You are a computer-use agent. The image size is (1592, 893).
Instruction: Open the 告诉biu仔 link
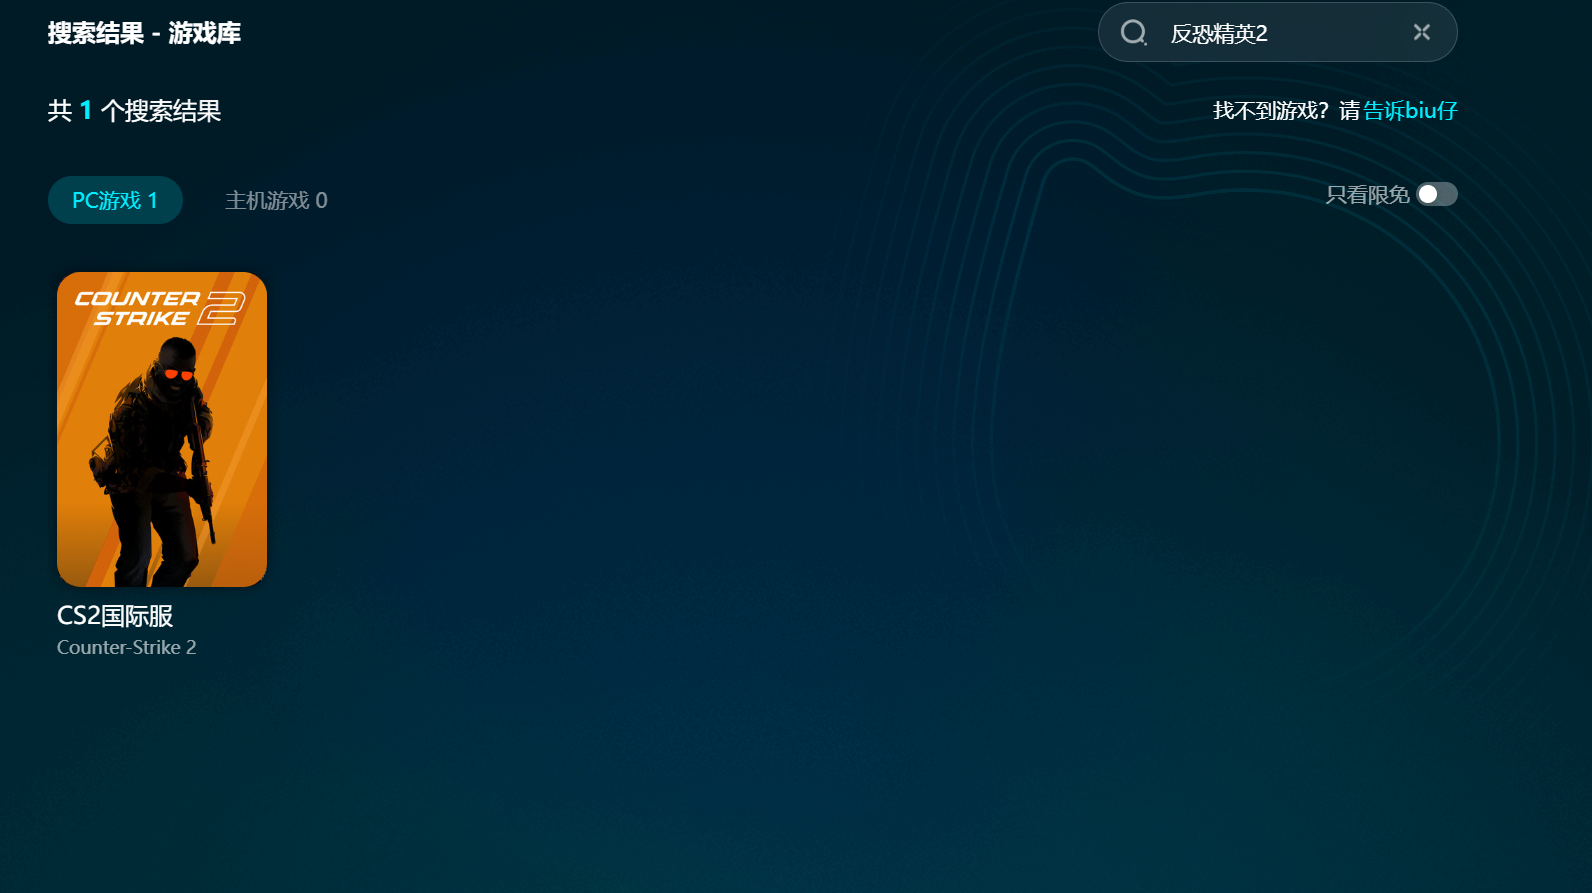[1410, 110]
